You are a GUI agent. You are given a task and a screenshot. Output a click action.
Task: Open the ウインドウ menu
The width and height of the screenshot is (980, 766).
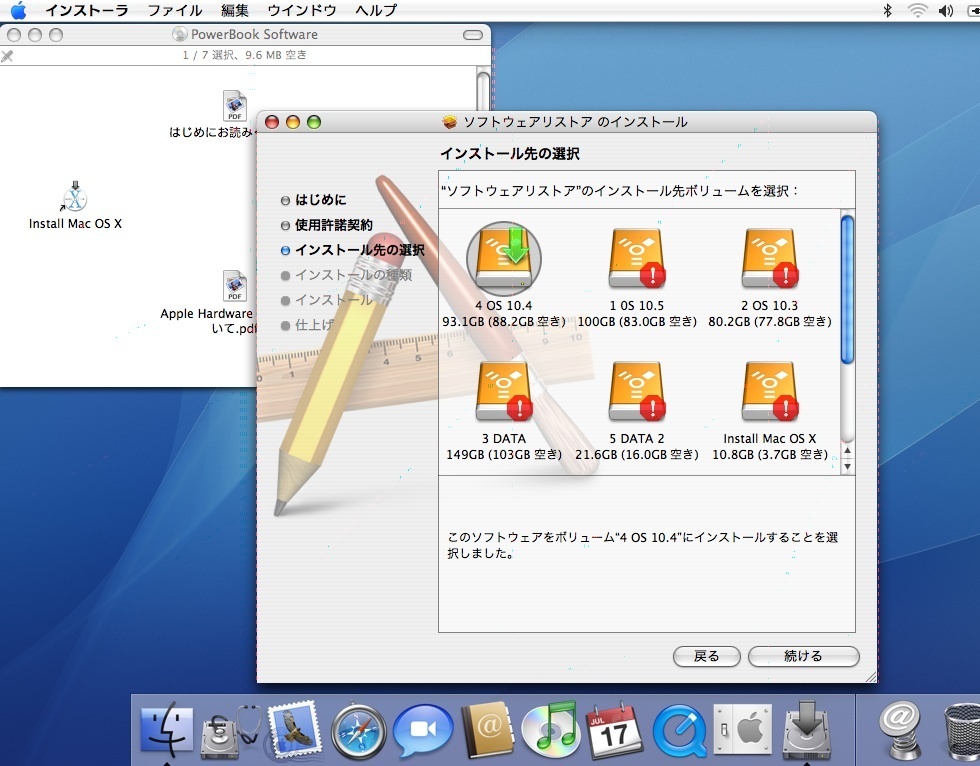[302, 10]
